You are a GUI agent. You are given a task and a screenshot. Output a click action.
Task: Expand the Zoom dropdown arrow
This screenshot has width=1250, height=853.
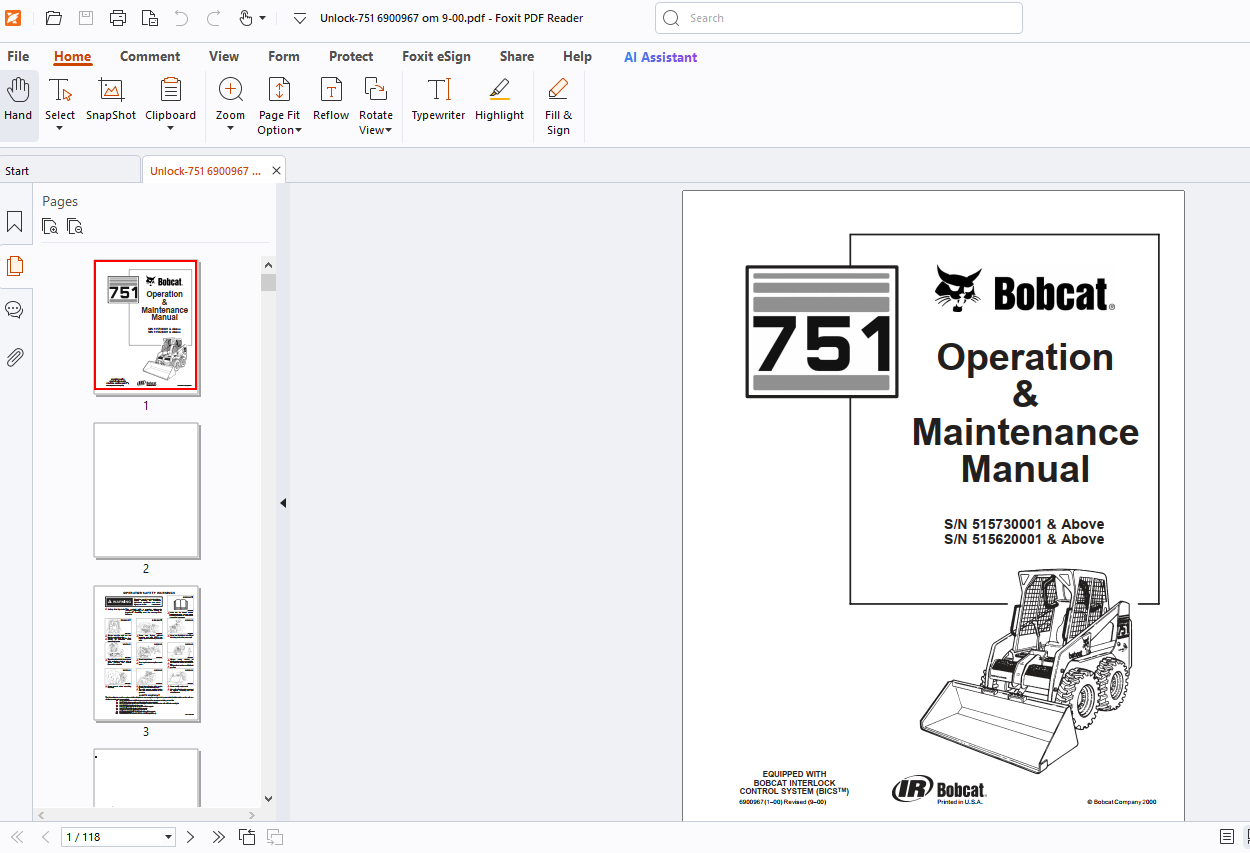(x=230, y=129)
